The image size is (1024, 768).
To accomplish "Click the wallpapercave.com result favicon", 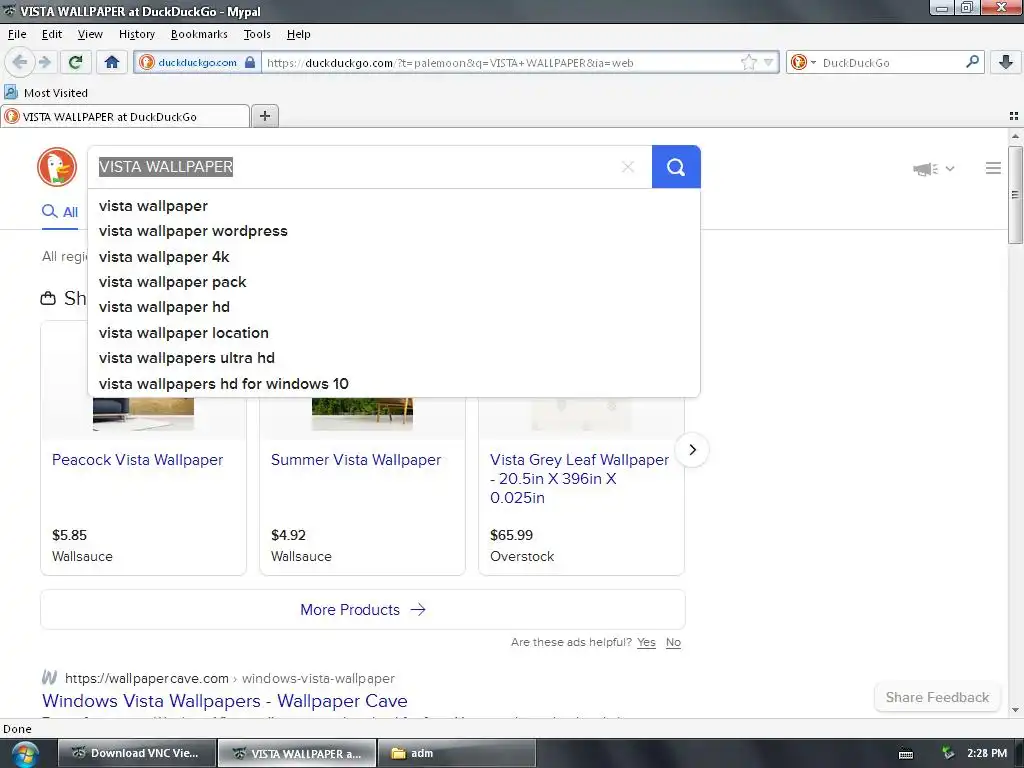I will pyautogui.click(x=50, y=677).
